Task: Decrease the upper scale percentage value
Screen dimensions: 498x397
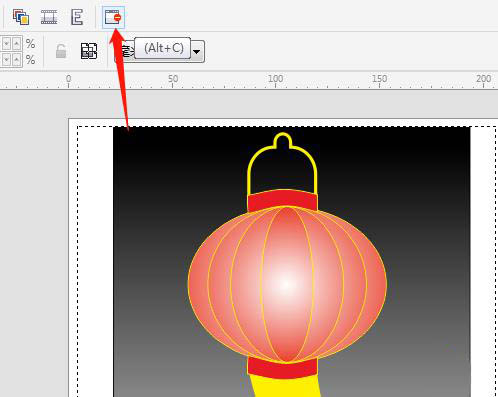Action: (x=6, y=43)
